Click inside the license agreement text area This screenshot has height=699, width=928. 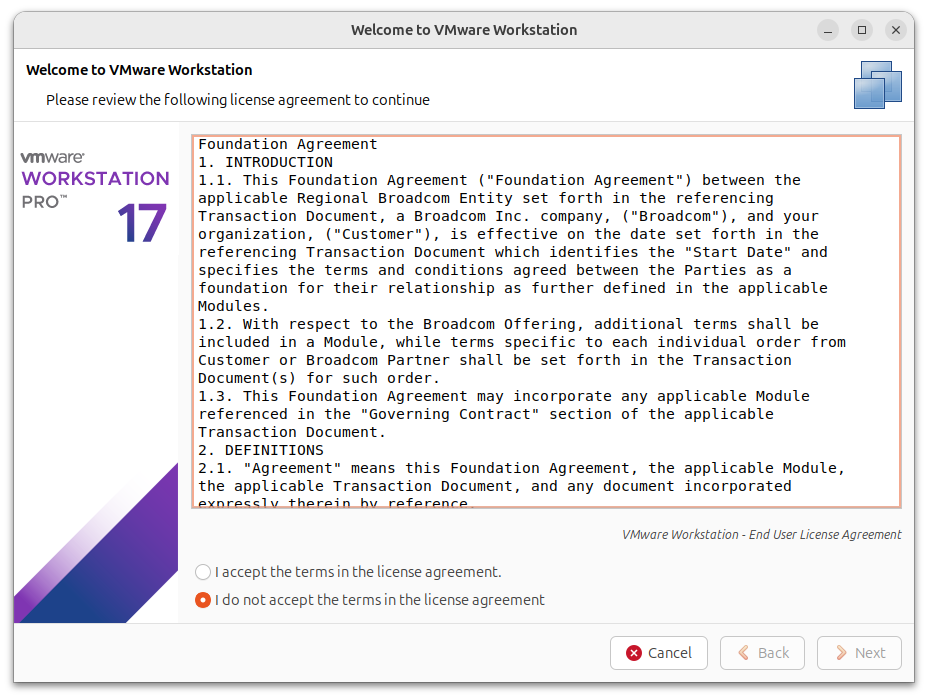(545, 320)
